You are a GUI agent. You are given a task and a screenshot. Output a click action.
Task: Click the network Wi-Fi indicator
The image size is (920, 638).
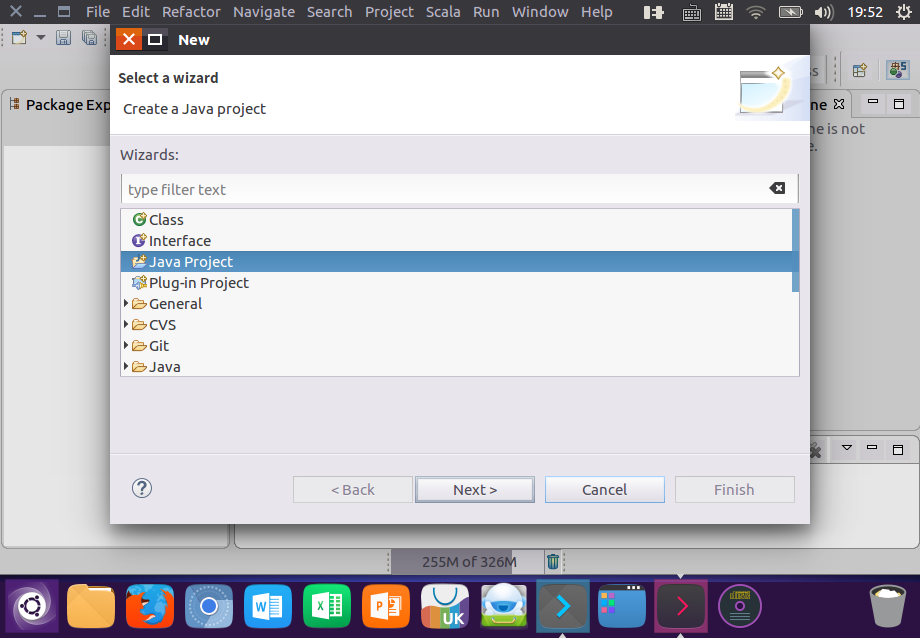(x=756, y=12)
